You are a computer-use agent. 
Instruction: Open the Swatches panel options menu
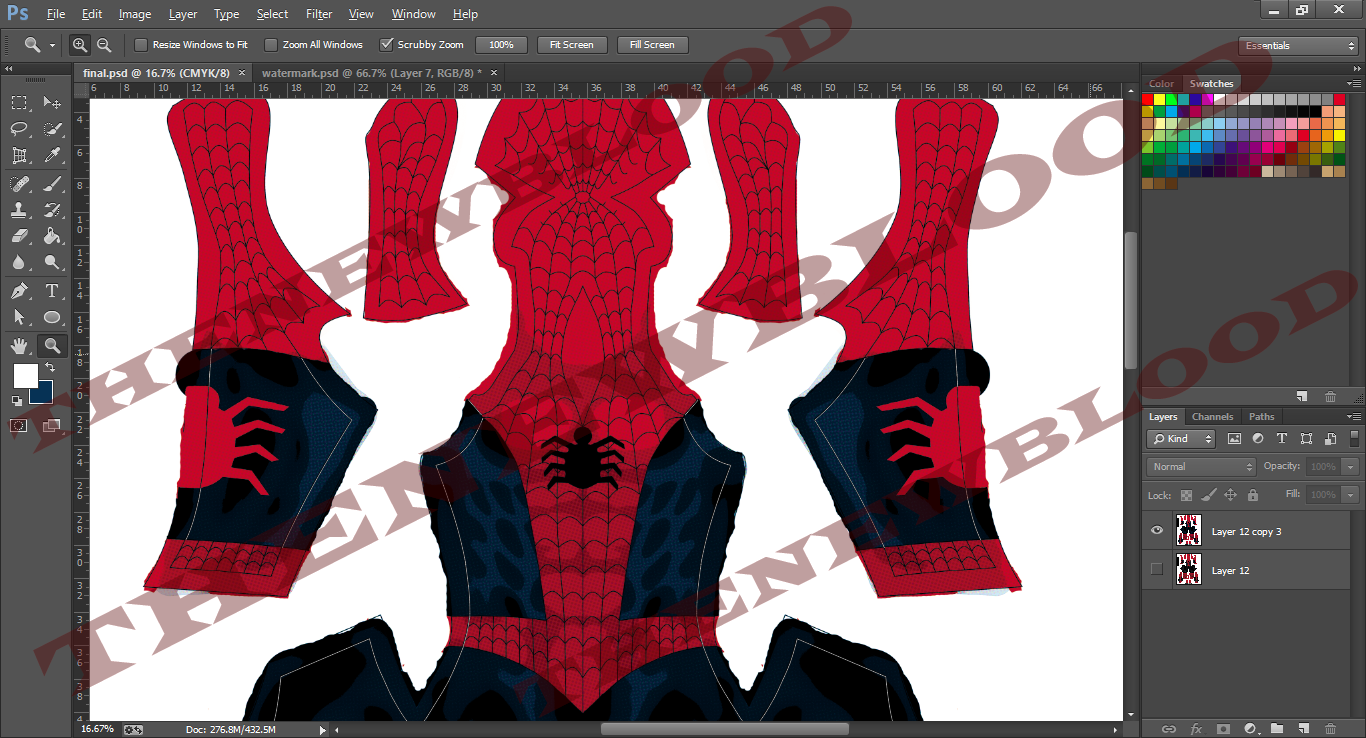tap(1353, 84)
